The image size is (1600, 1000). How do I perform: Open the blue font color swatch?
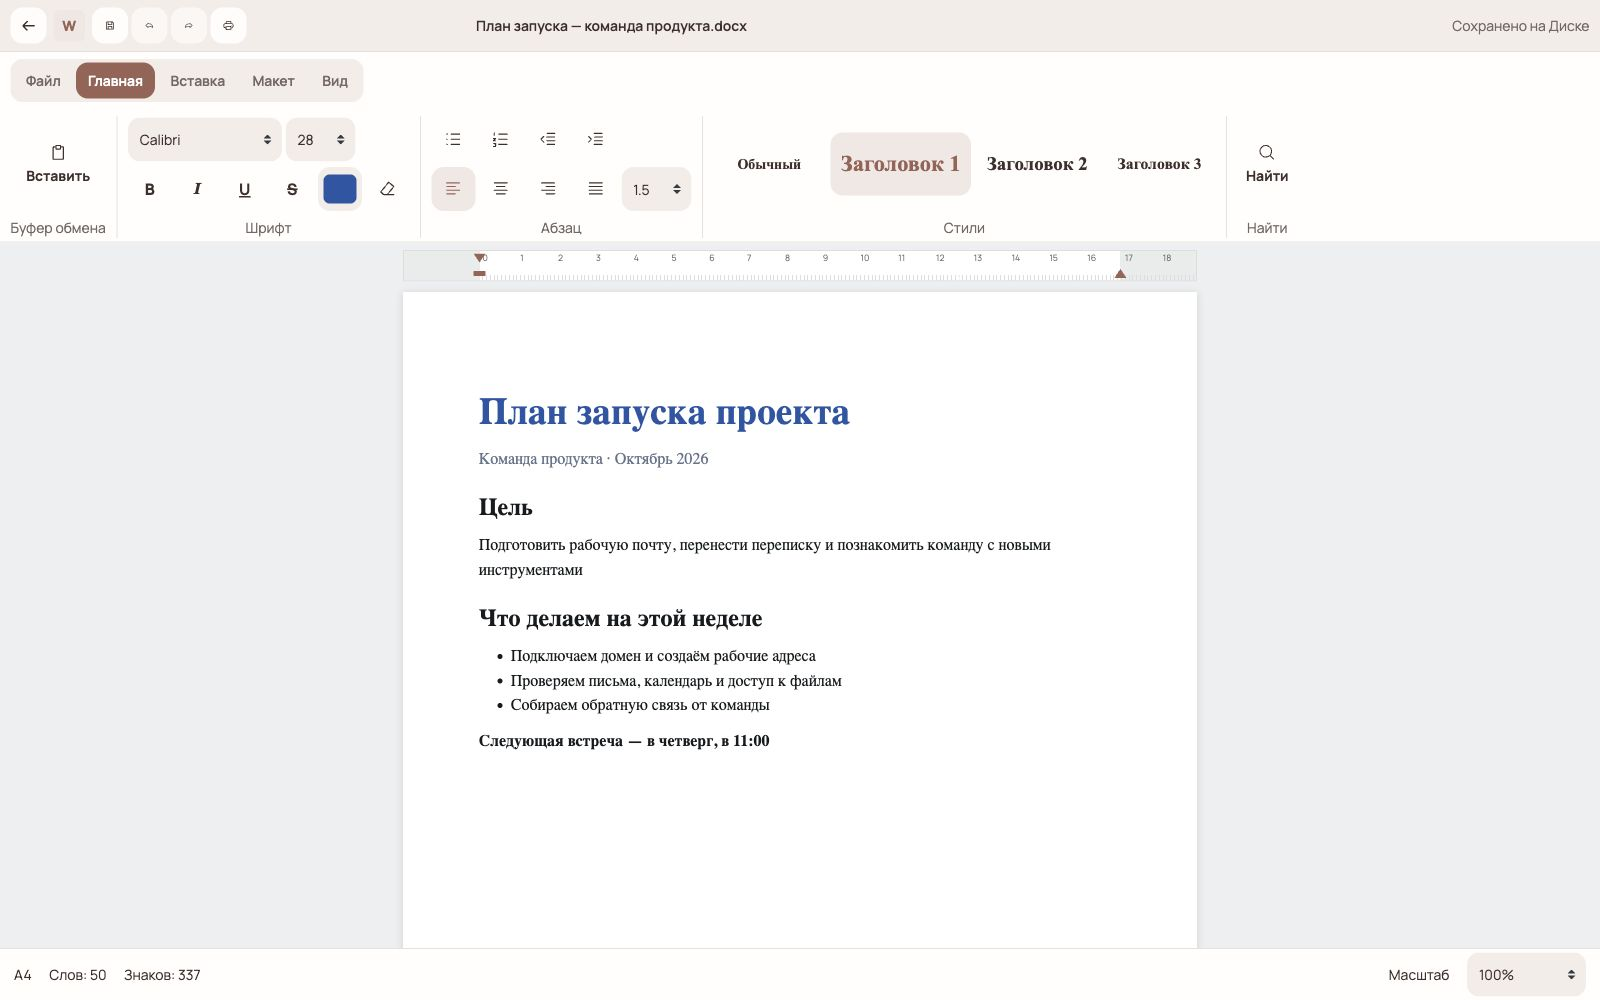click(340, 189)
